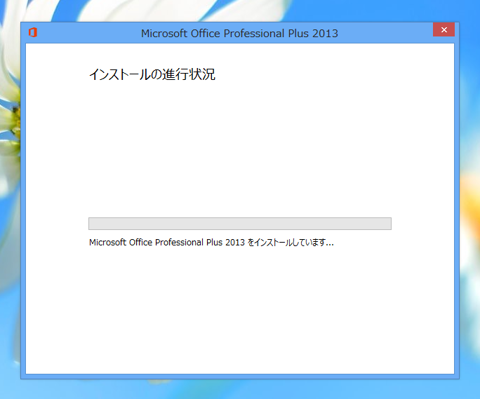Click the heading インストールの進行状況
480x399 pixels.
tap(152, 74)
